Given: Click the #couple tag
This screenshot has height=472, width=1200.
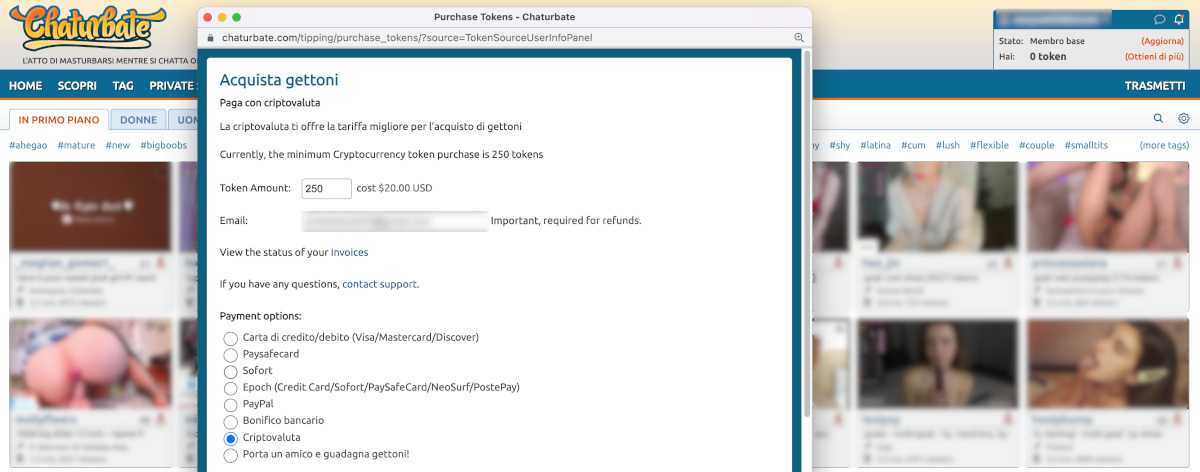Looking at the screenshot, I should [x=1036, y=145].
